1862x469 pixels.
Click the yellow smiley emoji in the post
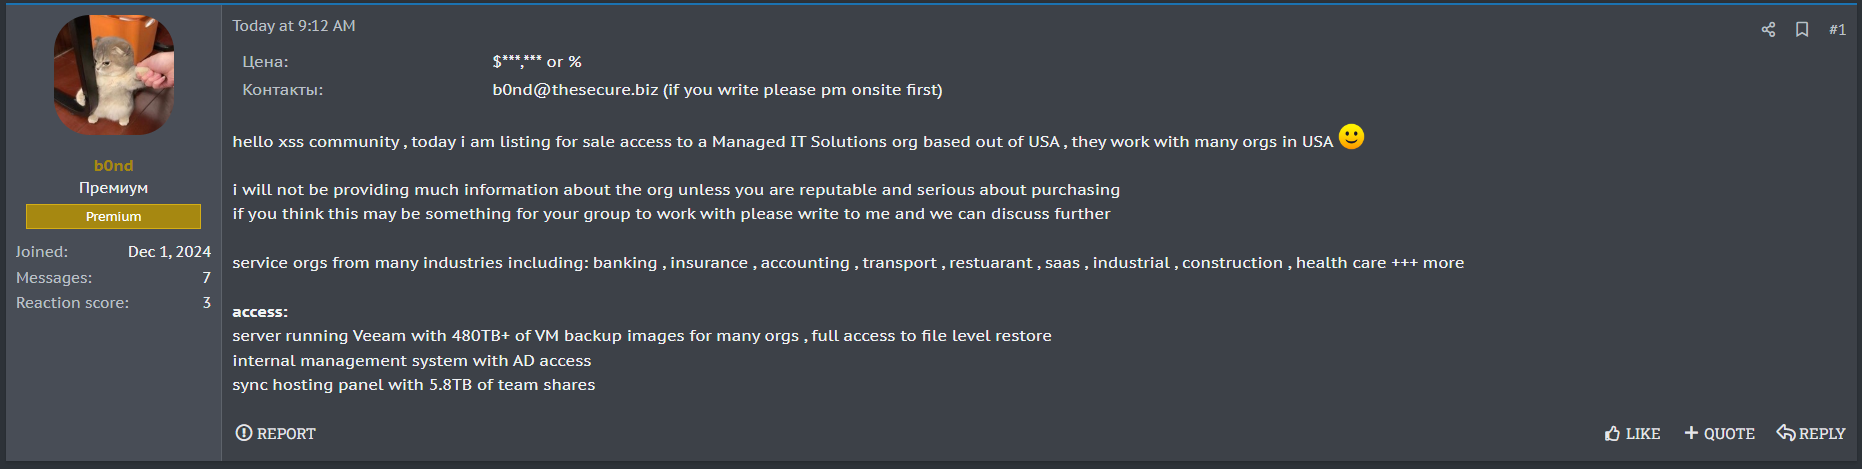[1351, 137]
